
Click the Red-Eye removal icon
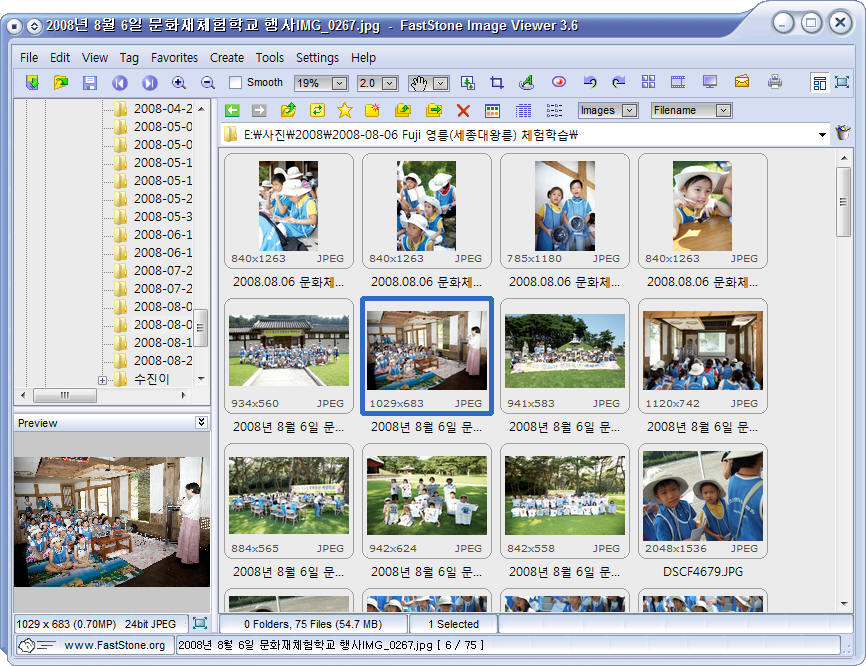tap(559, 82)
